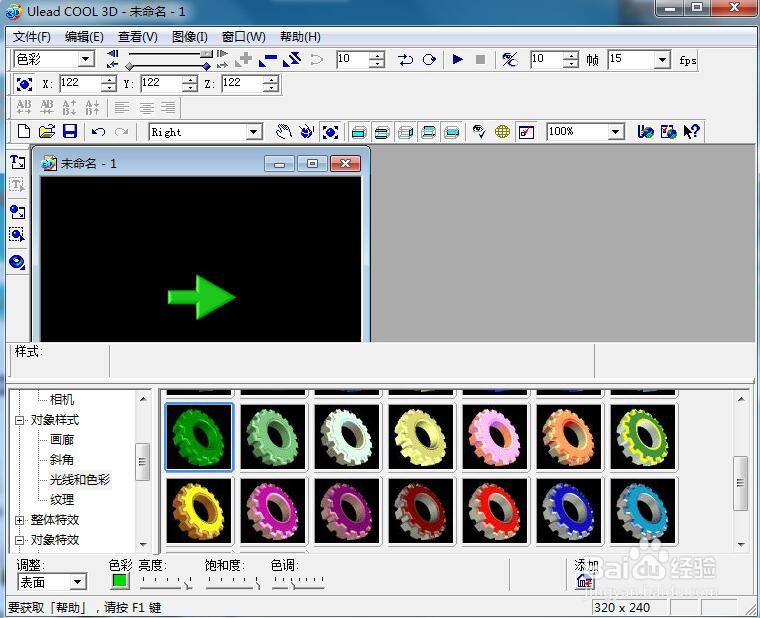The image size is (760, 618).
Task: Click the globe icon in the standard toolbar
Action: tap(503, 132)
